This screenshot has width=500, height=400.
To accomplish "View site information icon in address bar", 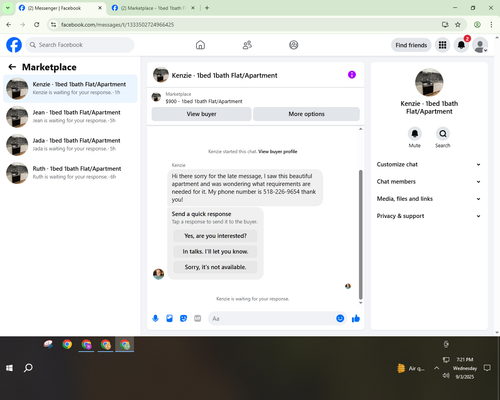I will tap(53, 25).
